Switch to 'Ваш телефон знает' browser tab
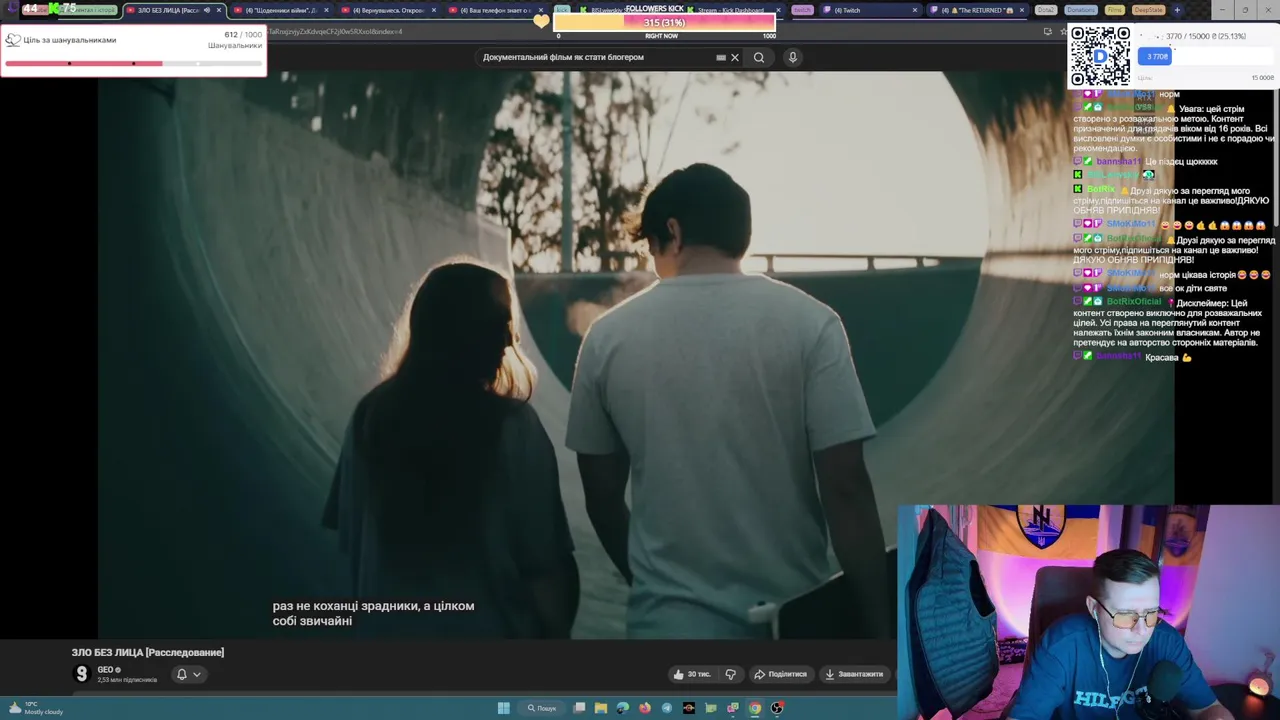1280x720 pixels. pyautogui.click(x=494, y=10)
